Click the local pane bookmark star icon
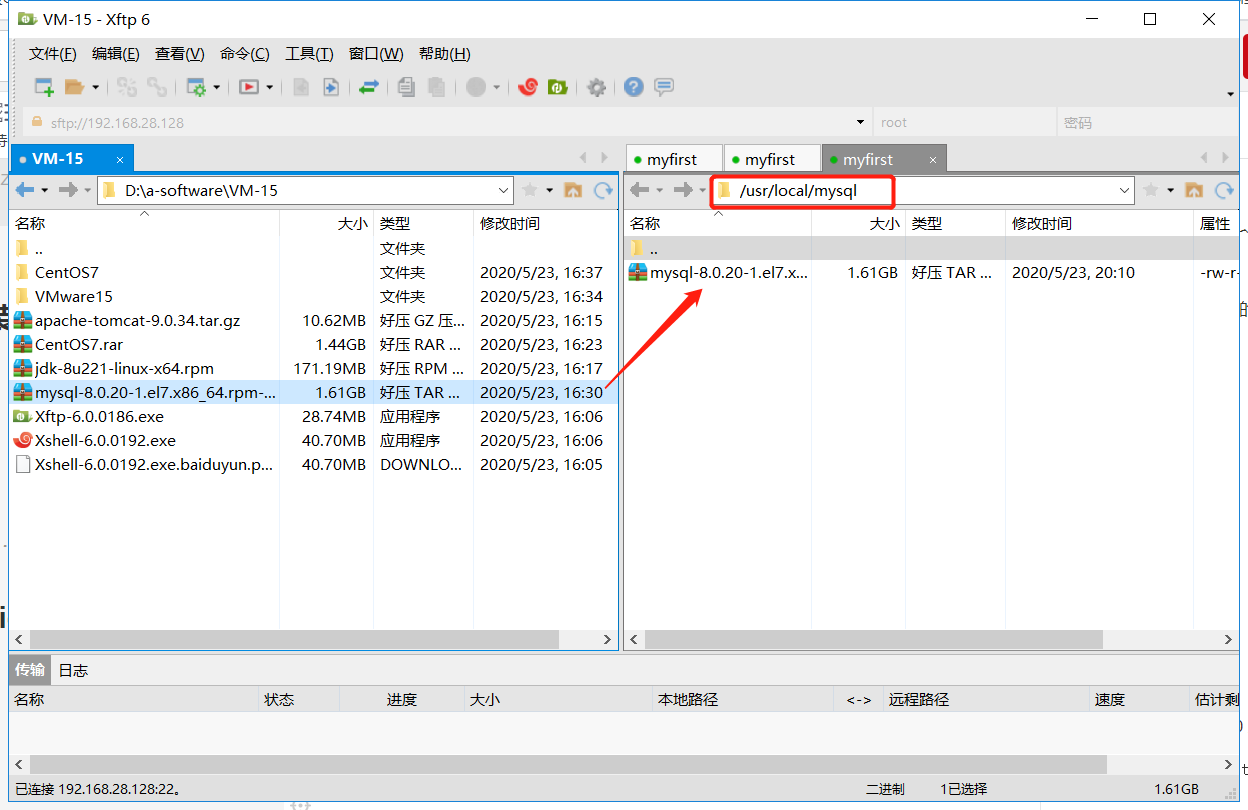1248x810 pixels. pos(530,190)
